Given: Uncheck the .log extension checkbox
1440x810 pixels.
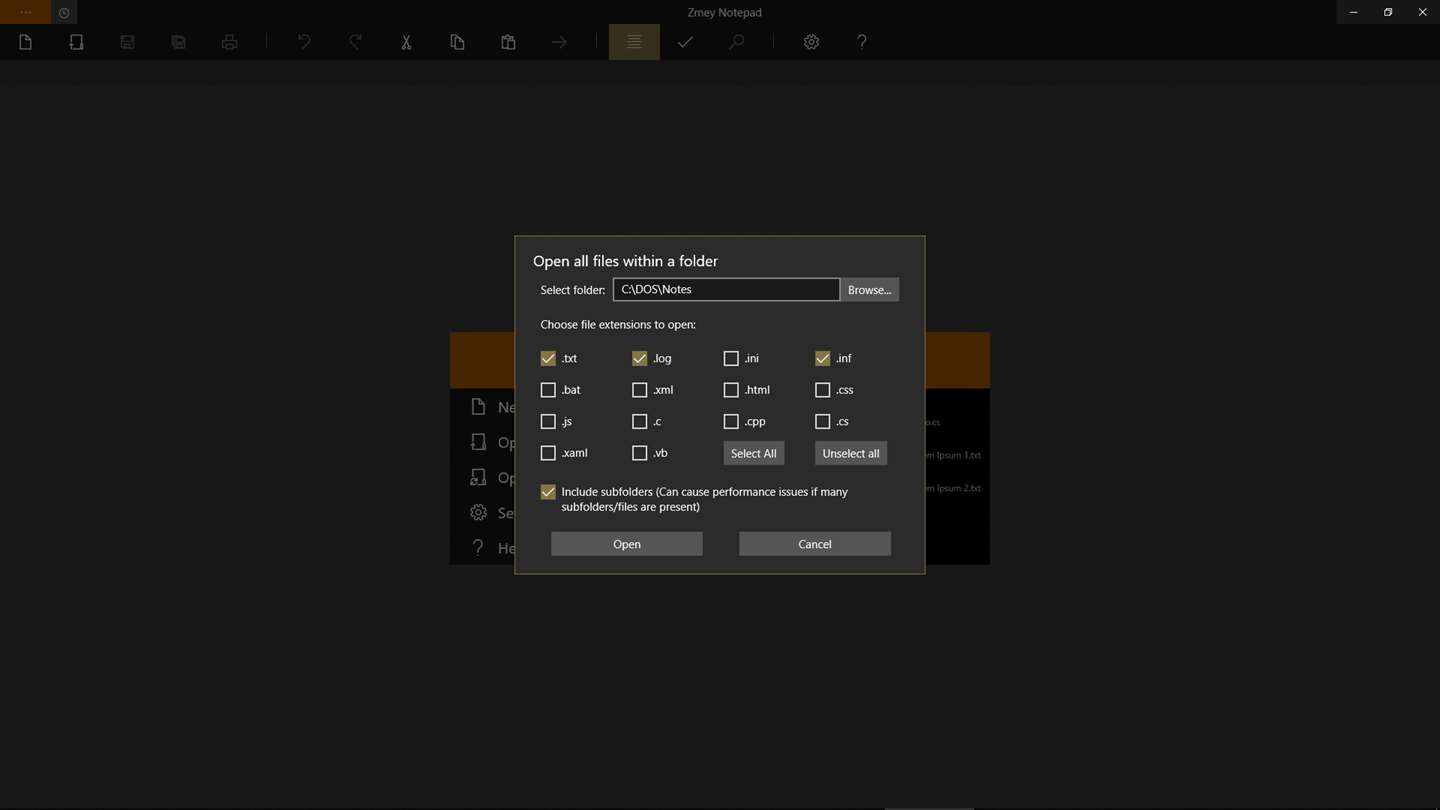Looking at the screenshot, I should point(640,358).
